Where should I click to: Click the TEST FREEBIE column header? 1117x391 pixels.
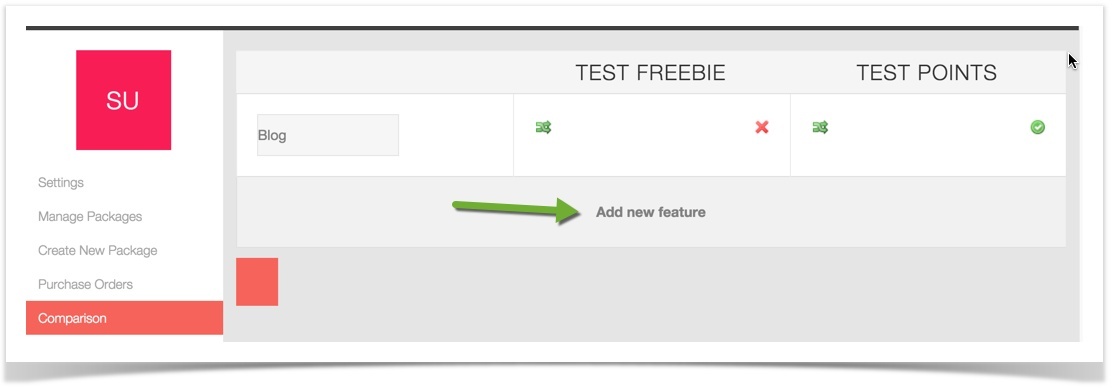click(x=650, y=73)
